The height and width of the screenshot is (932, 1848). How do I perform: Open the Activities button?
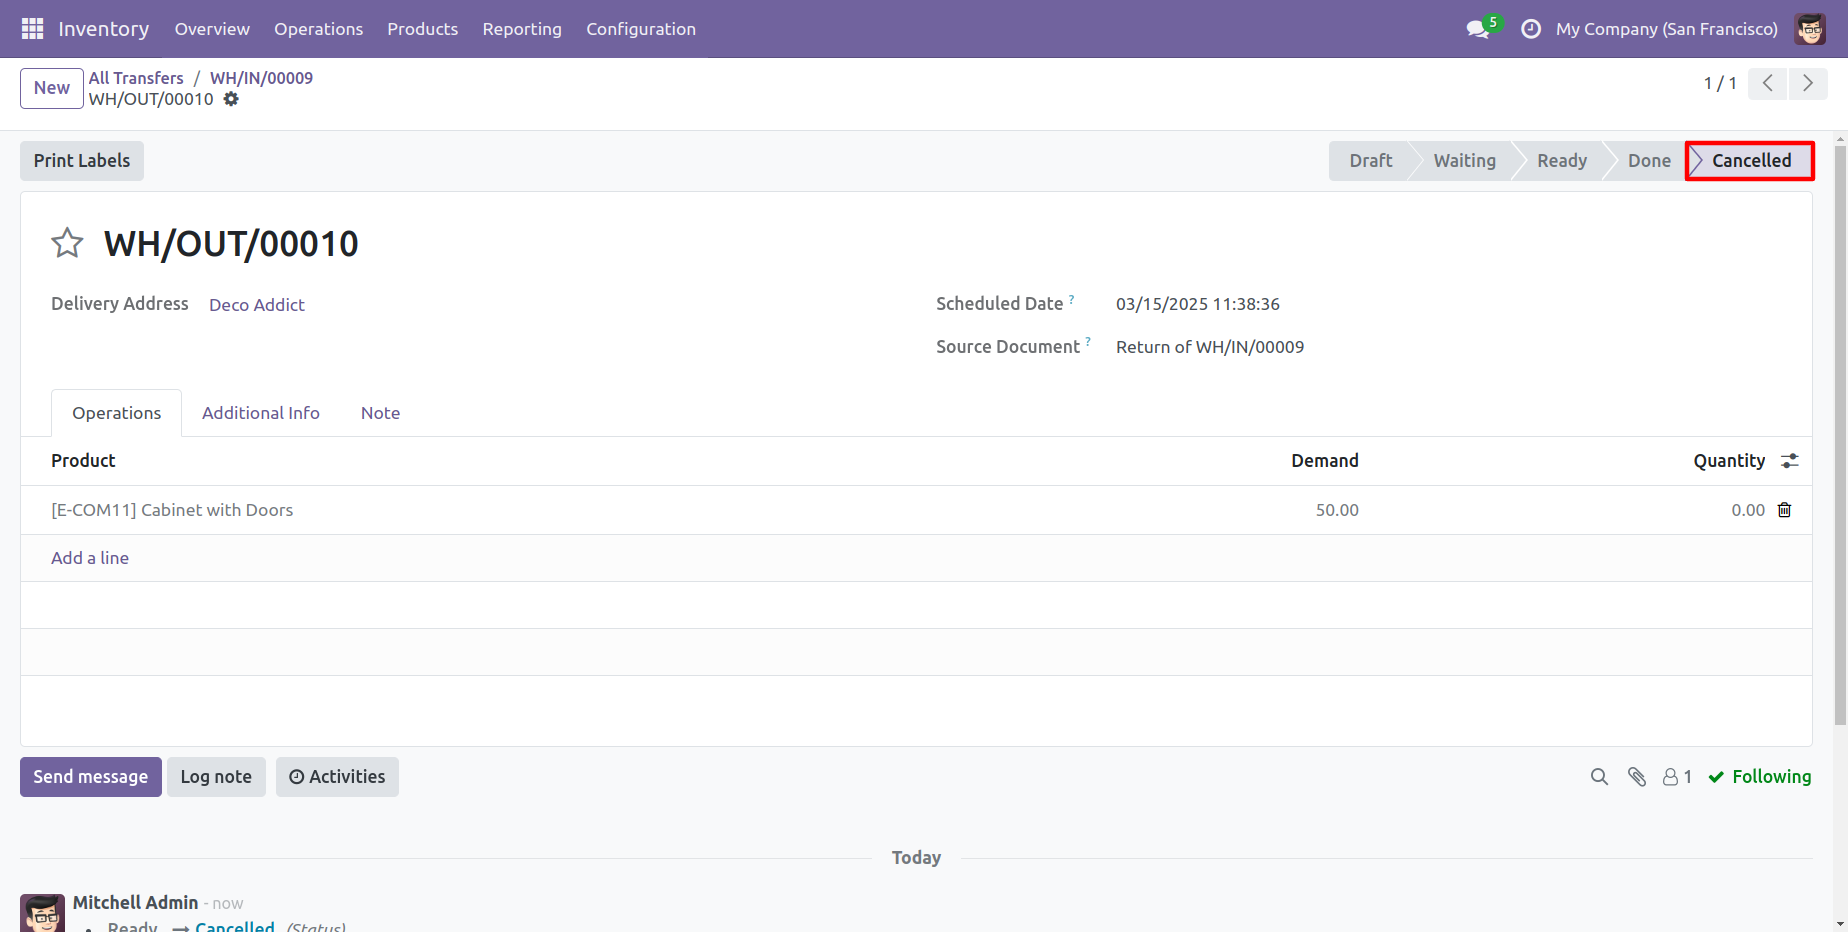(337, 777)
